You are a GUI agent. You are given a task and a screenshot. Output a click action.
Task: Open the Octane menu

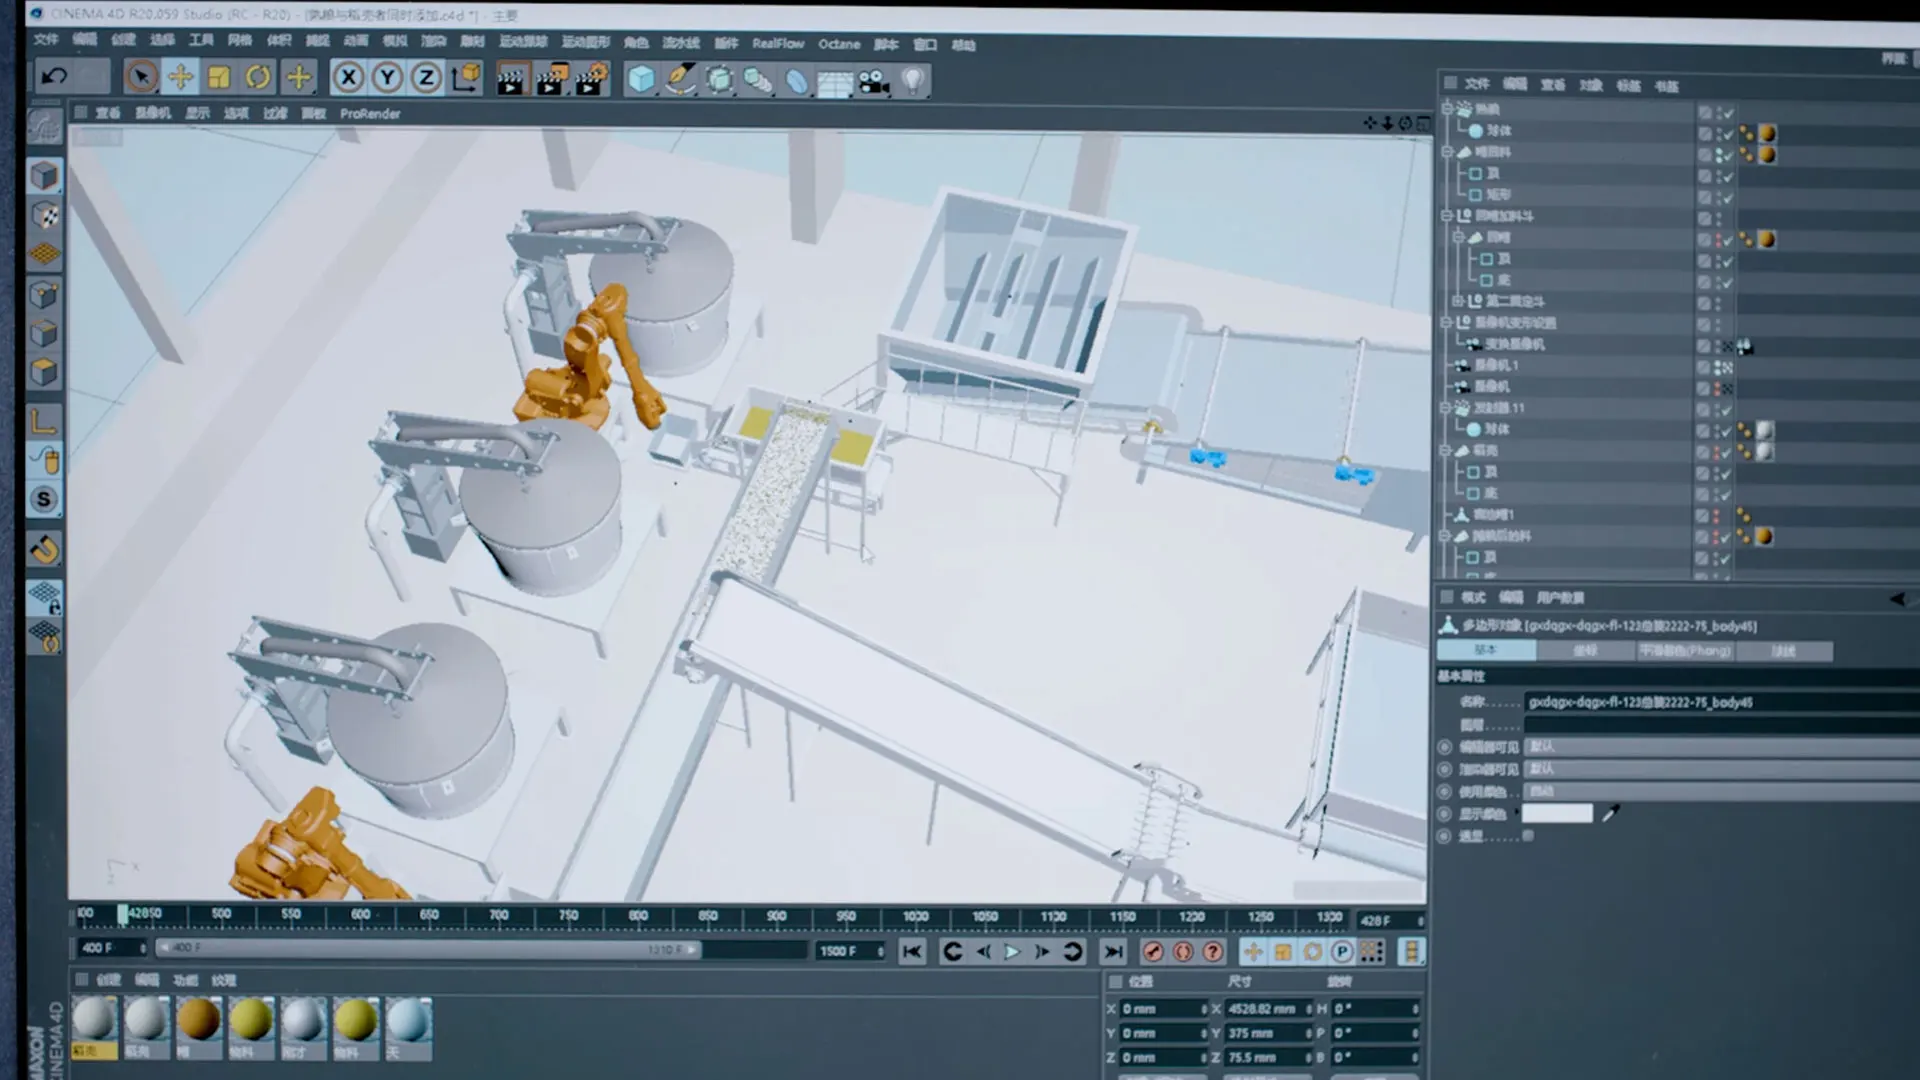[838, 44]
